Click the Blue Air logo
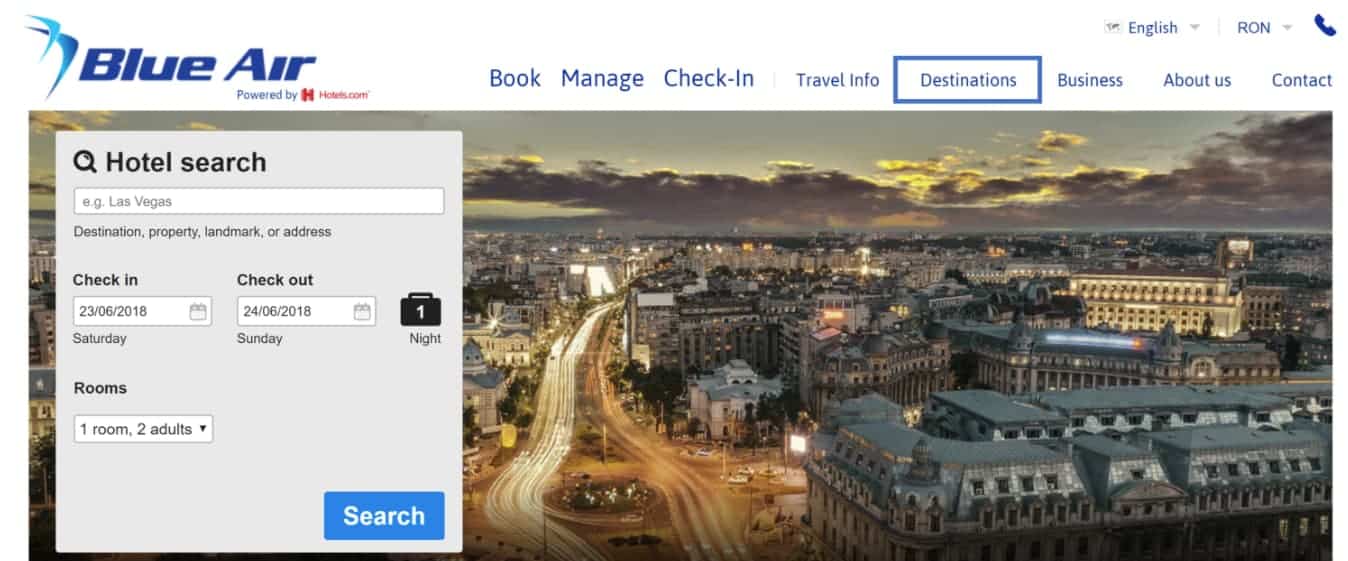This screenshot has height=561, width=1348. pos(171,57)
